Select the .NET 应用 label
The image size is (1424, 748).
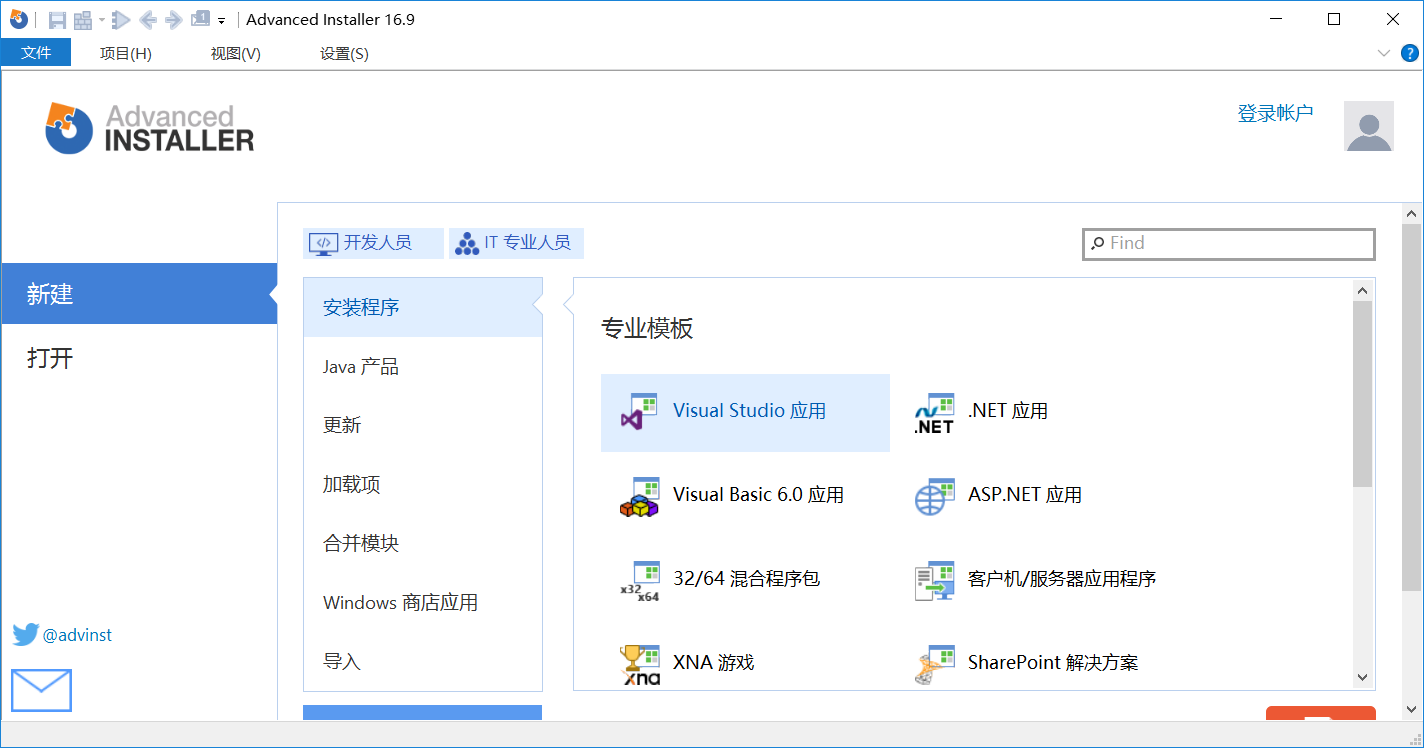pyautogui.click(x=1008, y=411)
